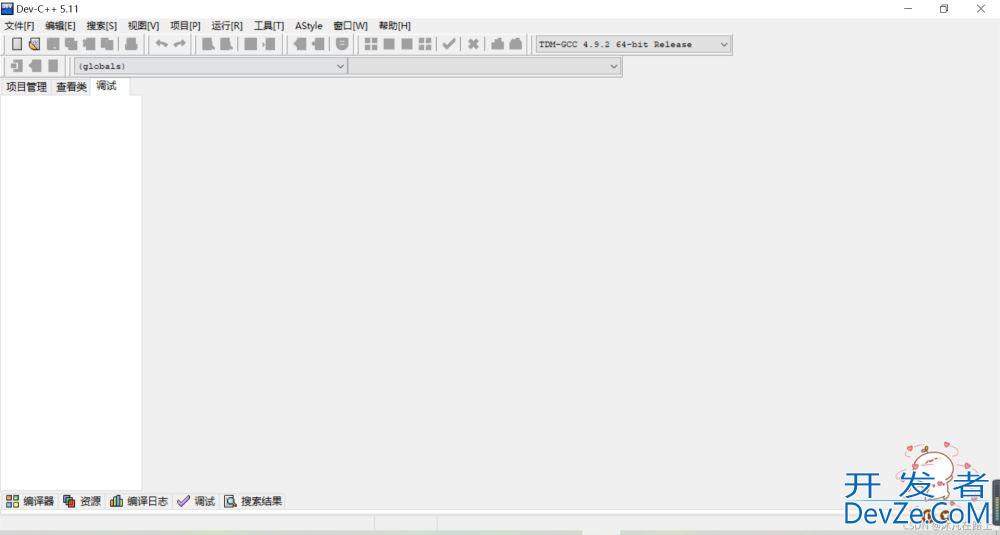Open the 视图[V] menu
This screenshot has width=1000, height=535.
click(143, 26)
